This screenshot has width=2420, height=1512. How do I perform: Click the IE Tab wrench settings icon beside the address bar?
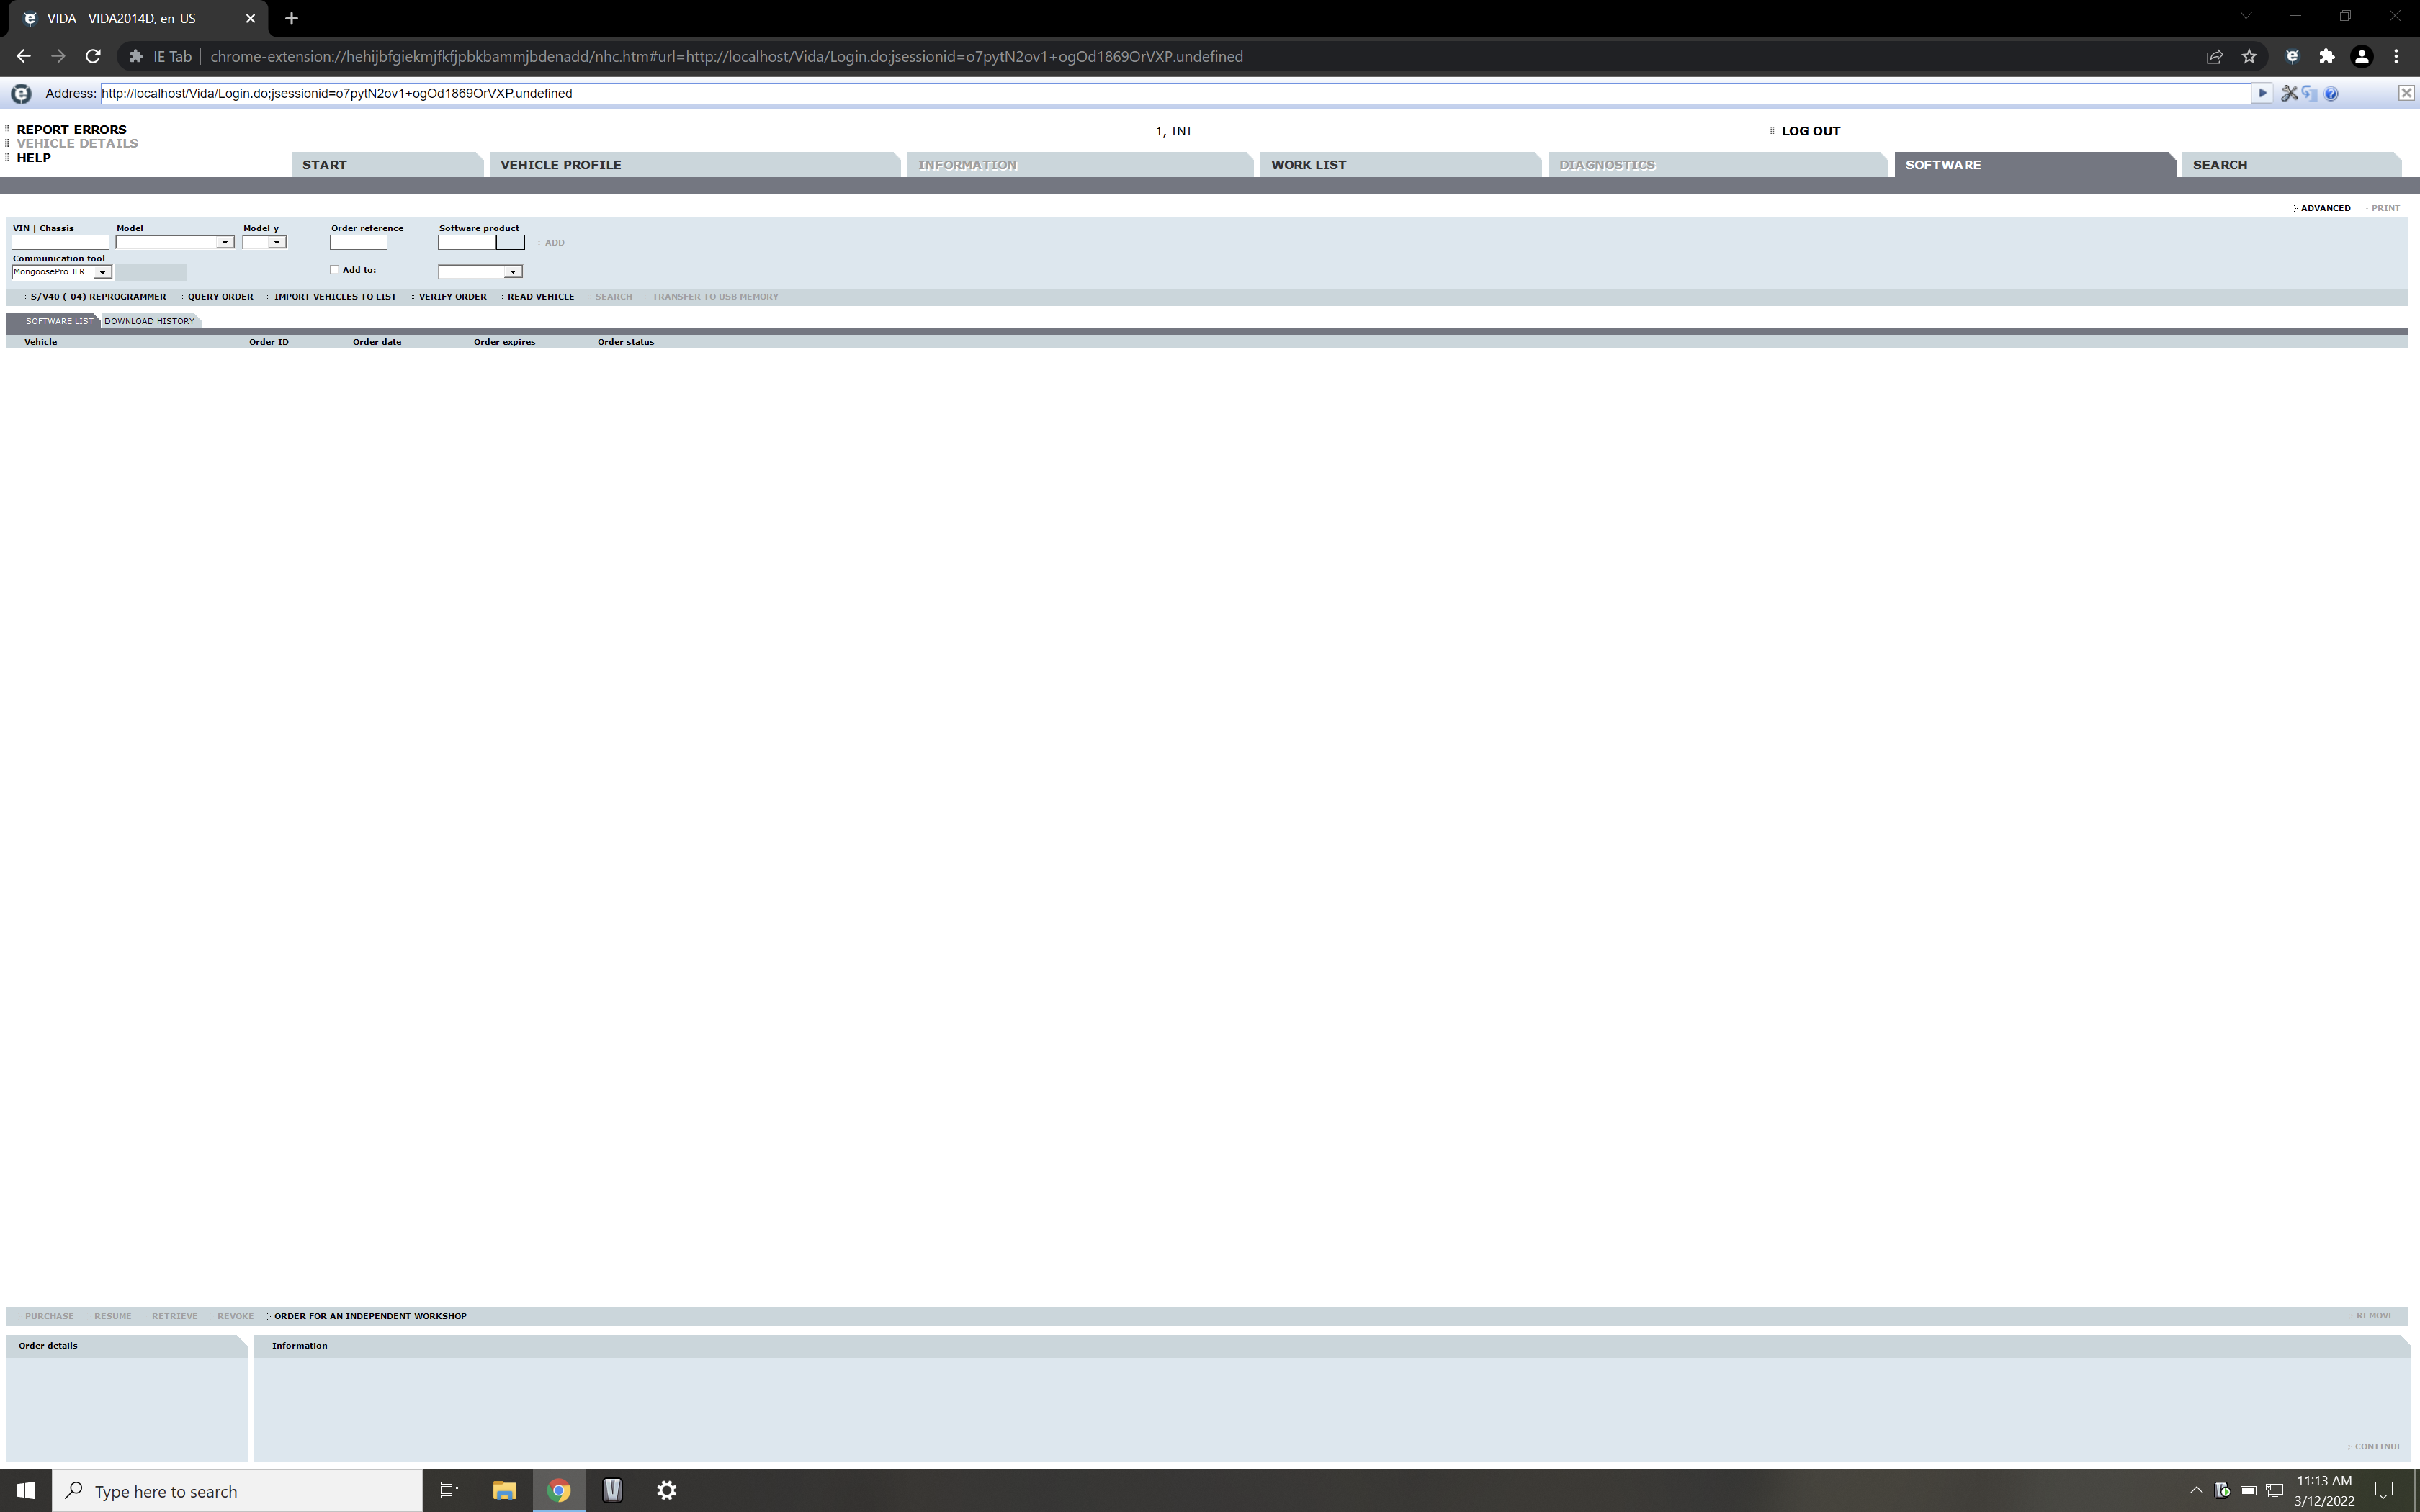point(2290,93)
